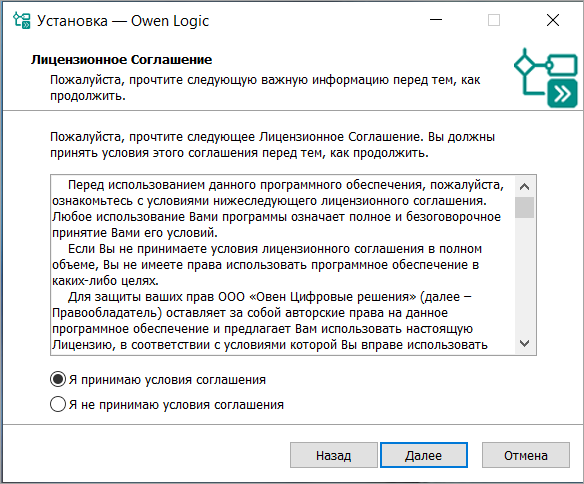Click the license scrollbar up arrow
The image size is (584, 484).
pos(524,187)
